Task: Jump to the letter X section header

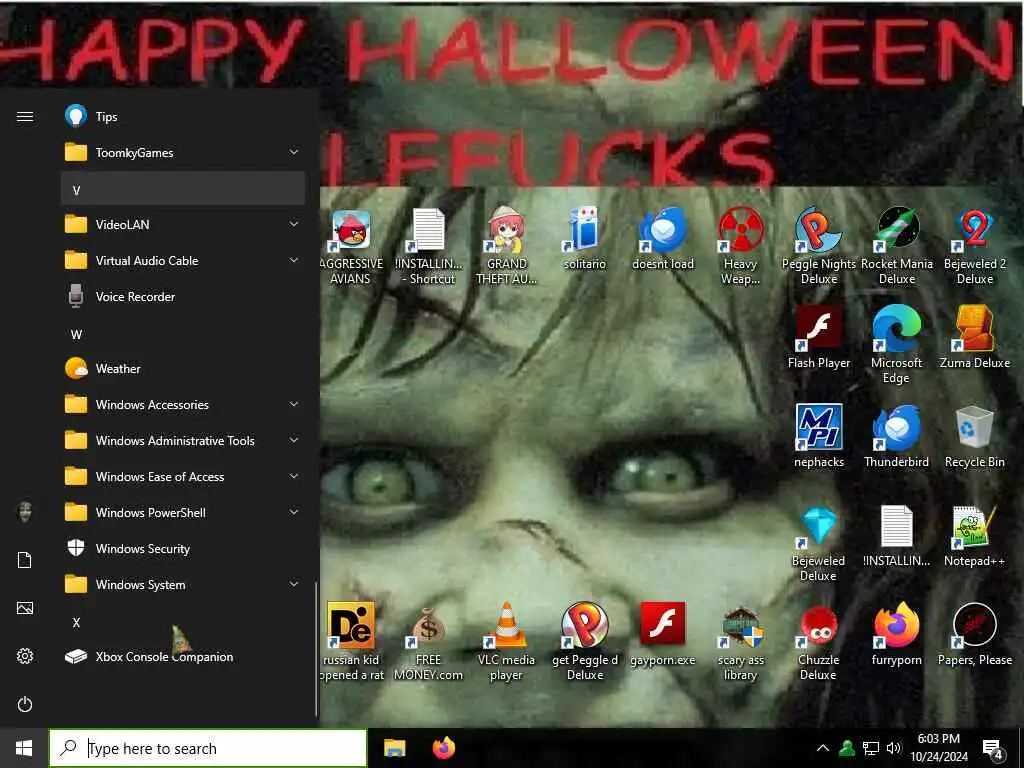Action: (184, 622)
